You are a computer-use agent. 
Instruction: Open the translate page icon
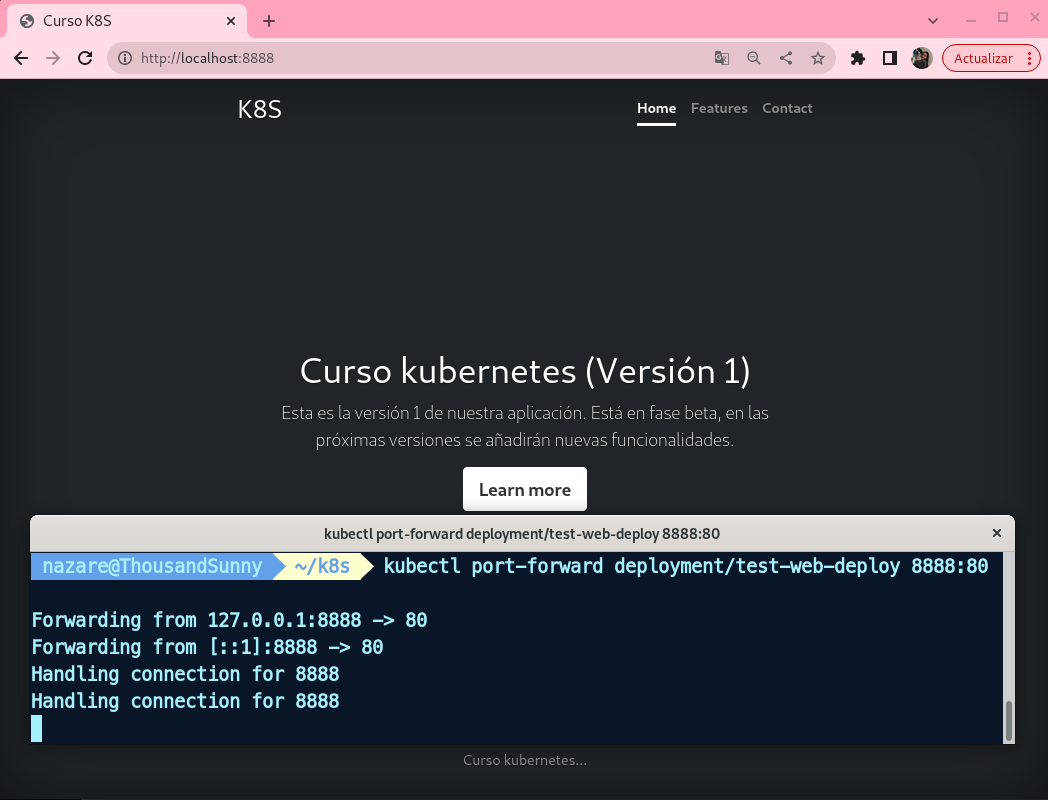[721, 59]
